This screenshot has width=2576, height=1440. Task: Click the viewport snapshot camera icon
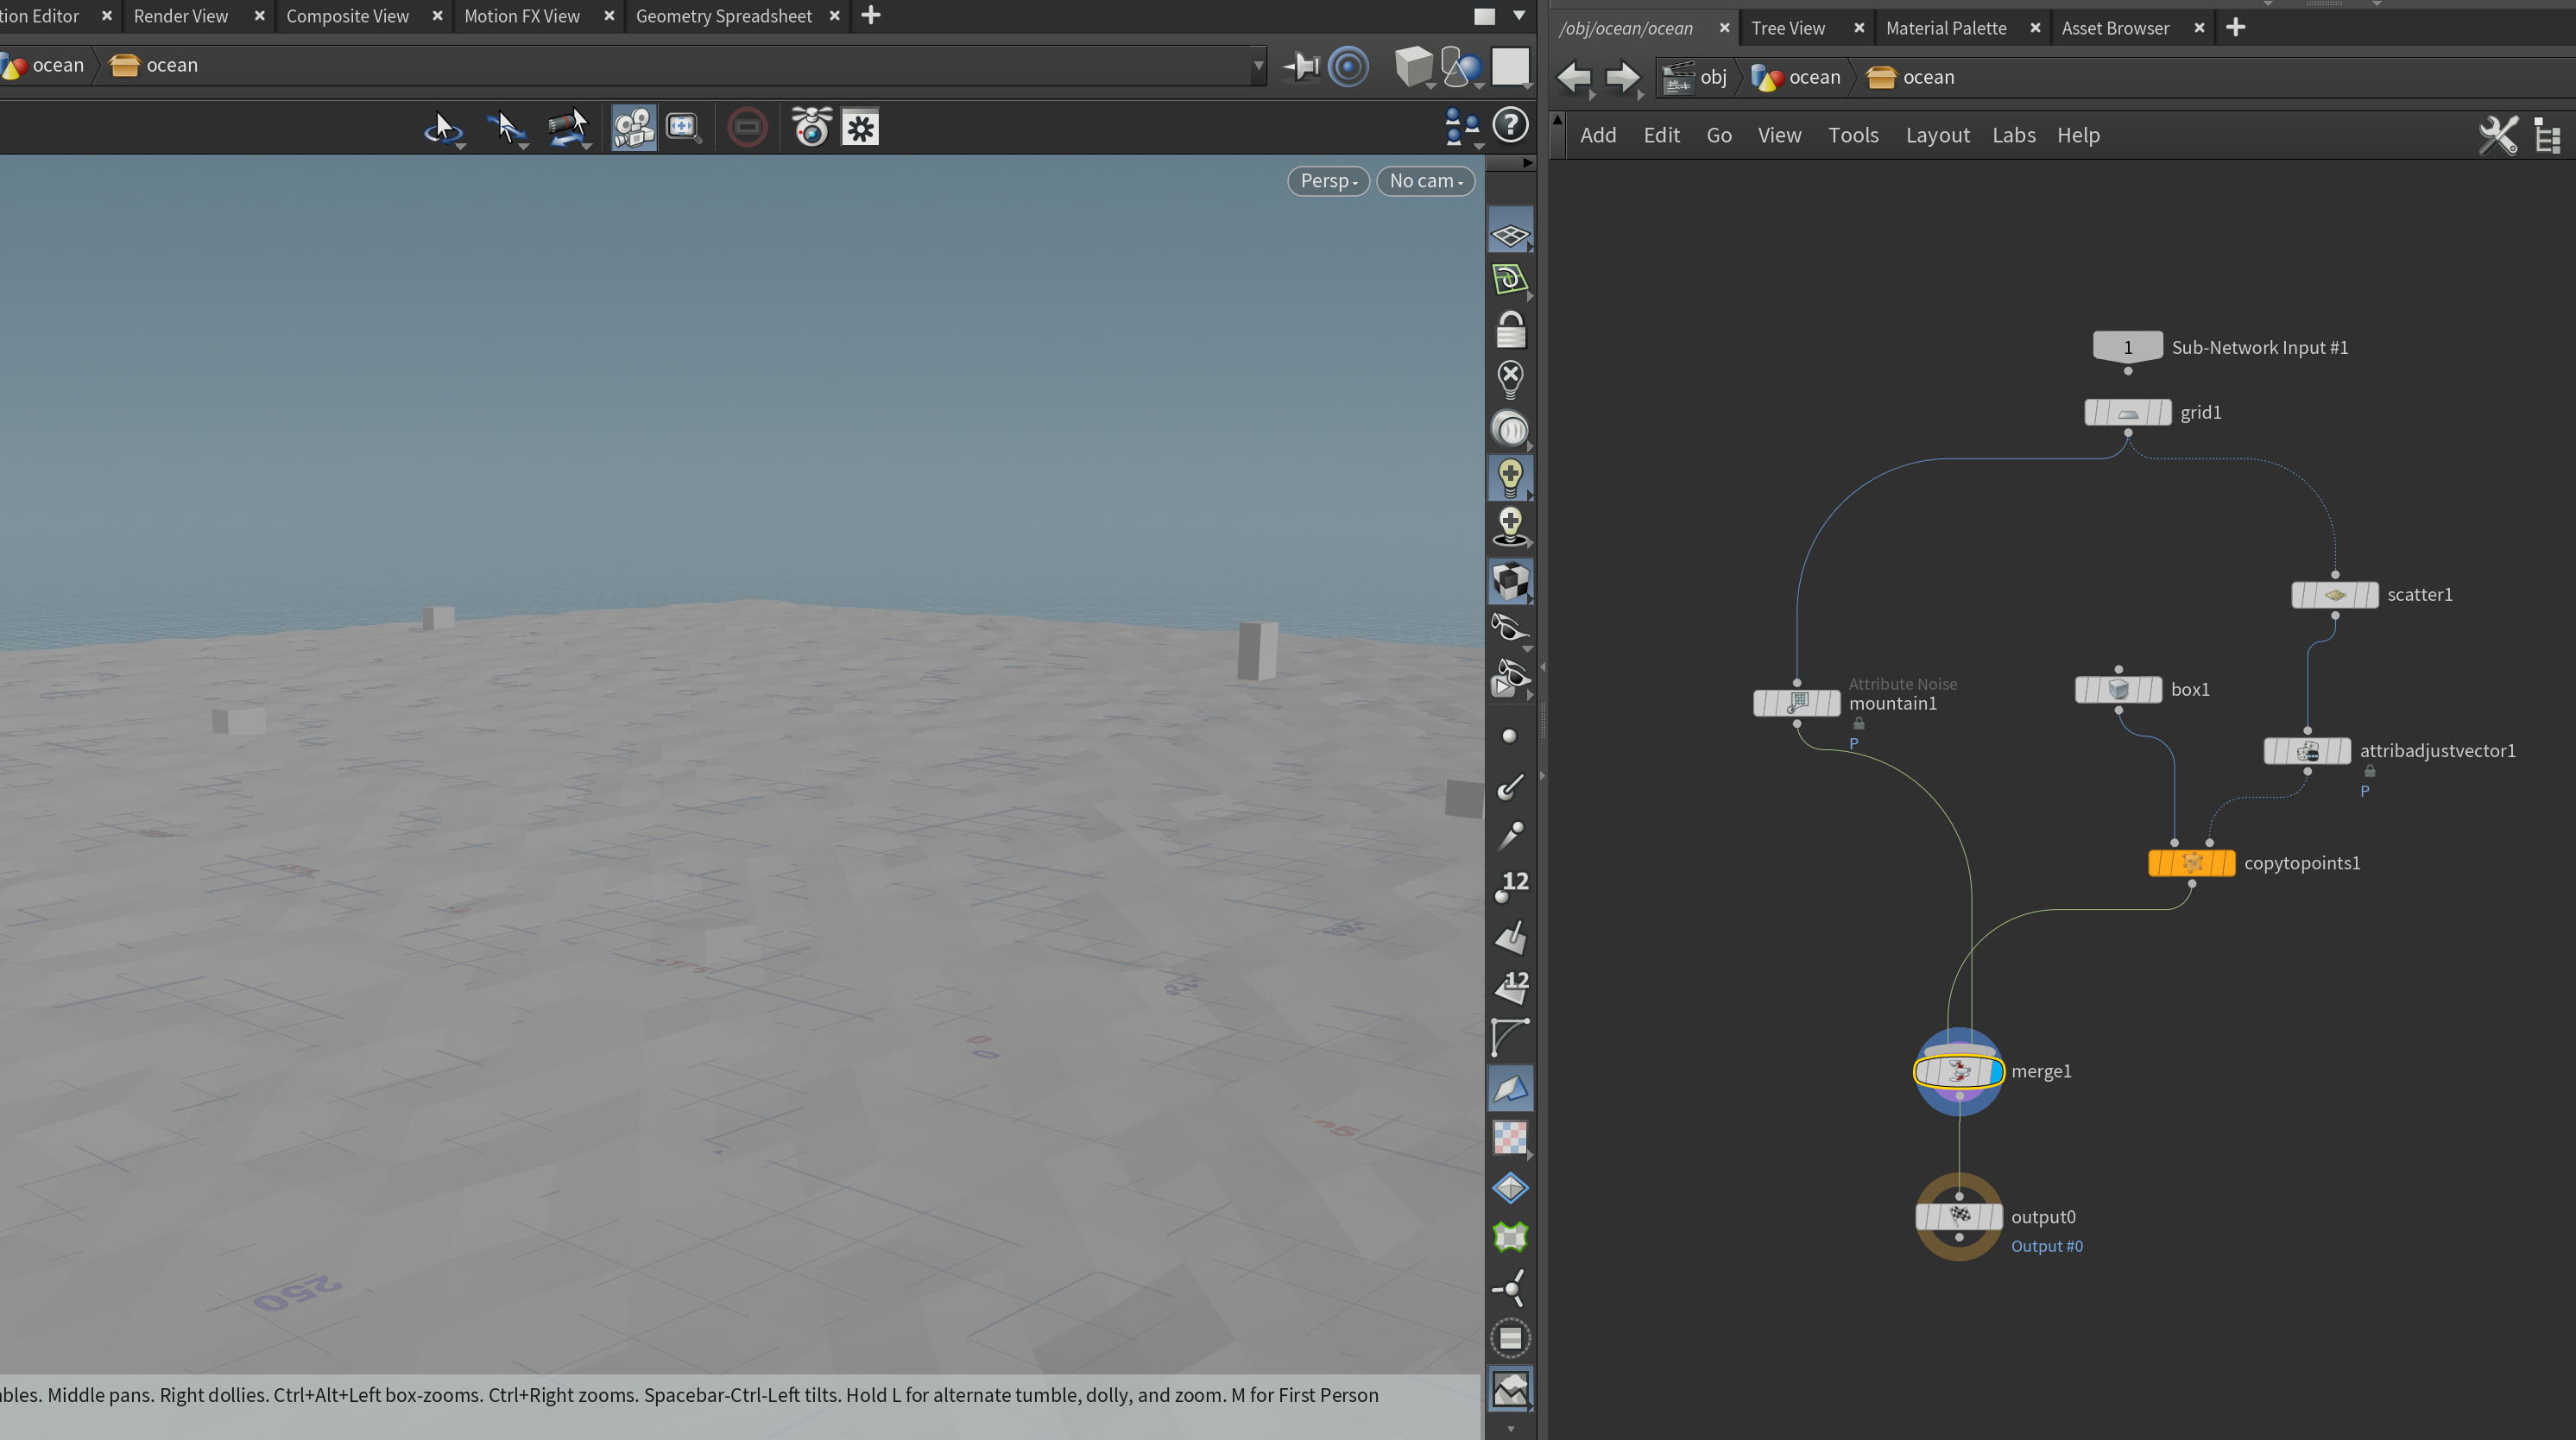[811, 127]
